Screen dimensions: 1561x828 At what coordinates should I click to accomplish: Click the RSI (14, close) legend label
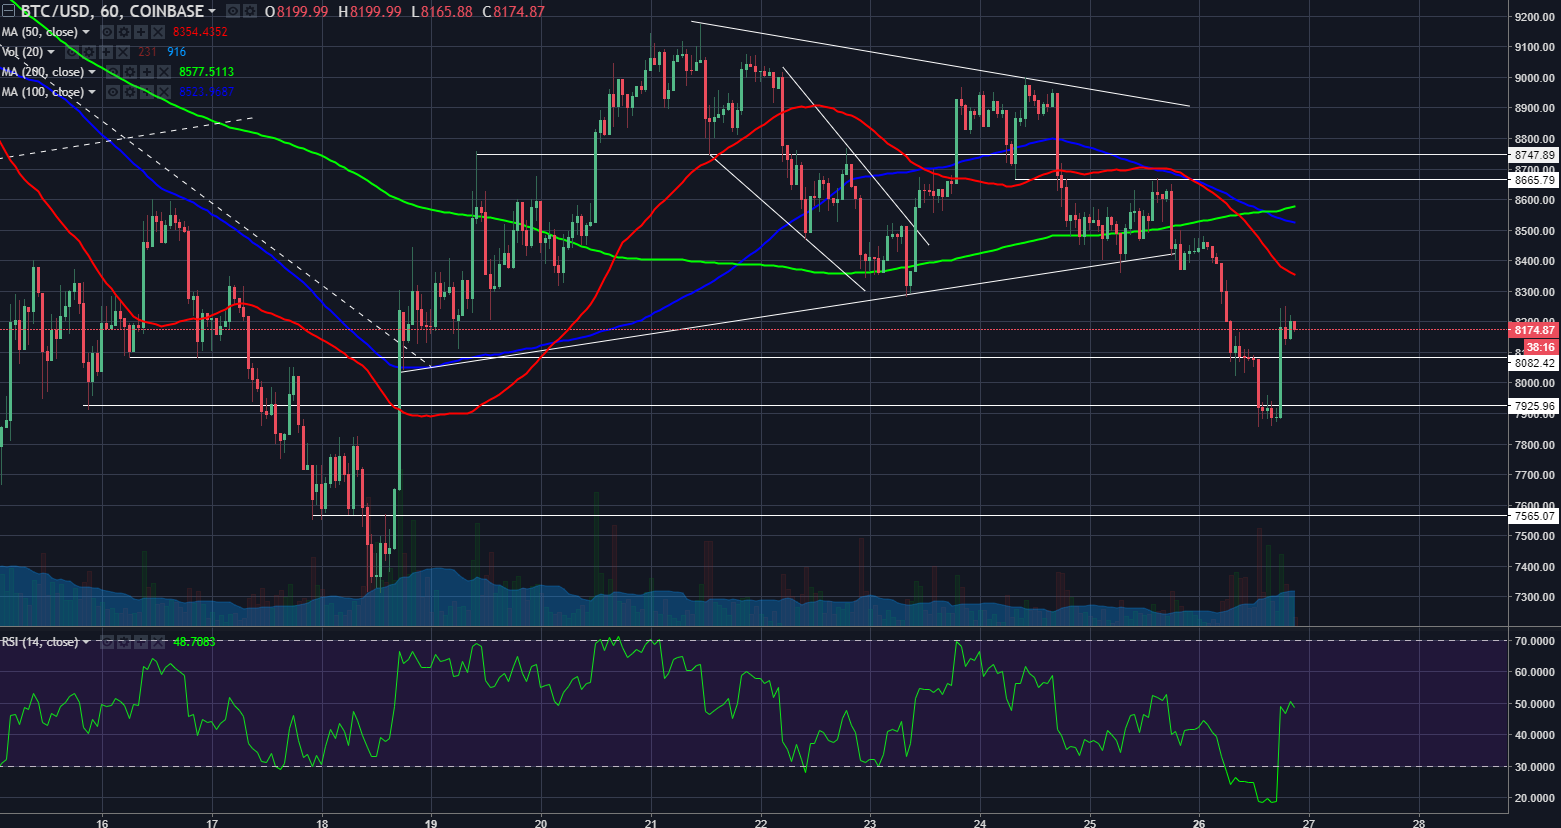click(x=40, y=642)
